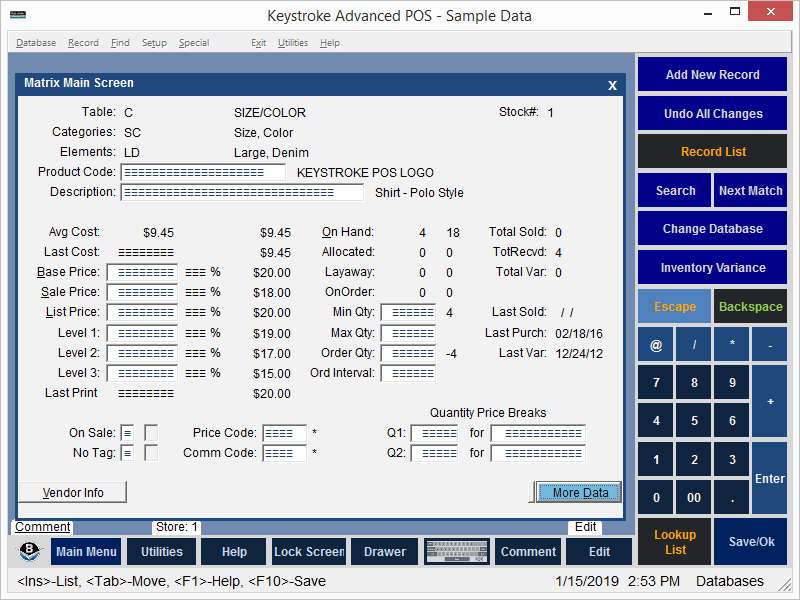This screenshot has height=600, width=800.
Task: Click the Add New Record button
Action: 712,75
